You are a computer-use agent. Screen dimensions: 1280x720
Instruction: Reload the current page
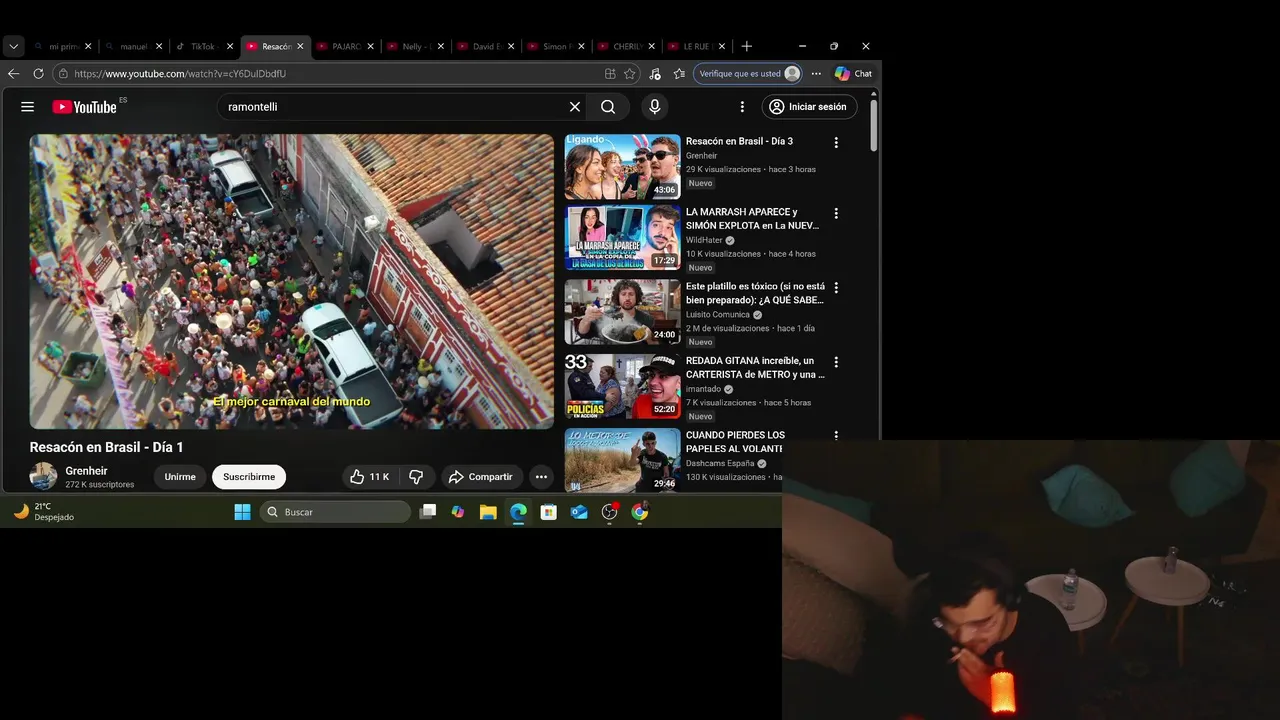pyautogui.click(x=38, y=74)
